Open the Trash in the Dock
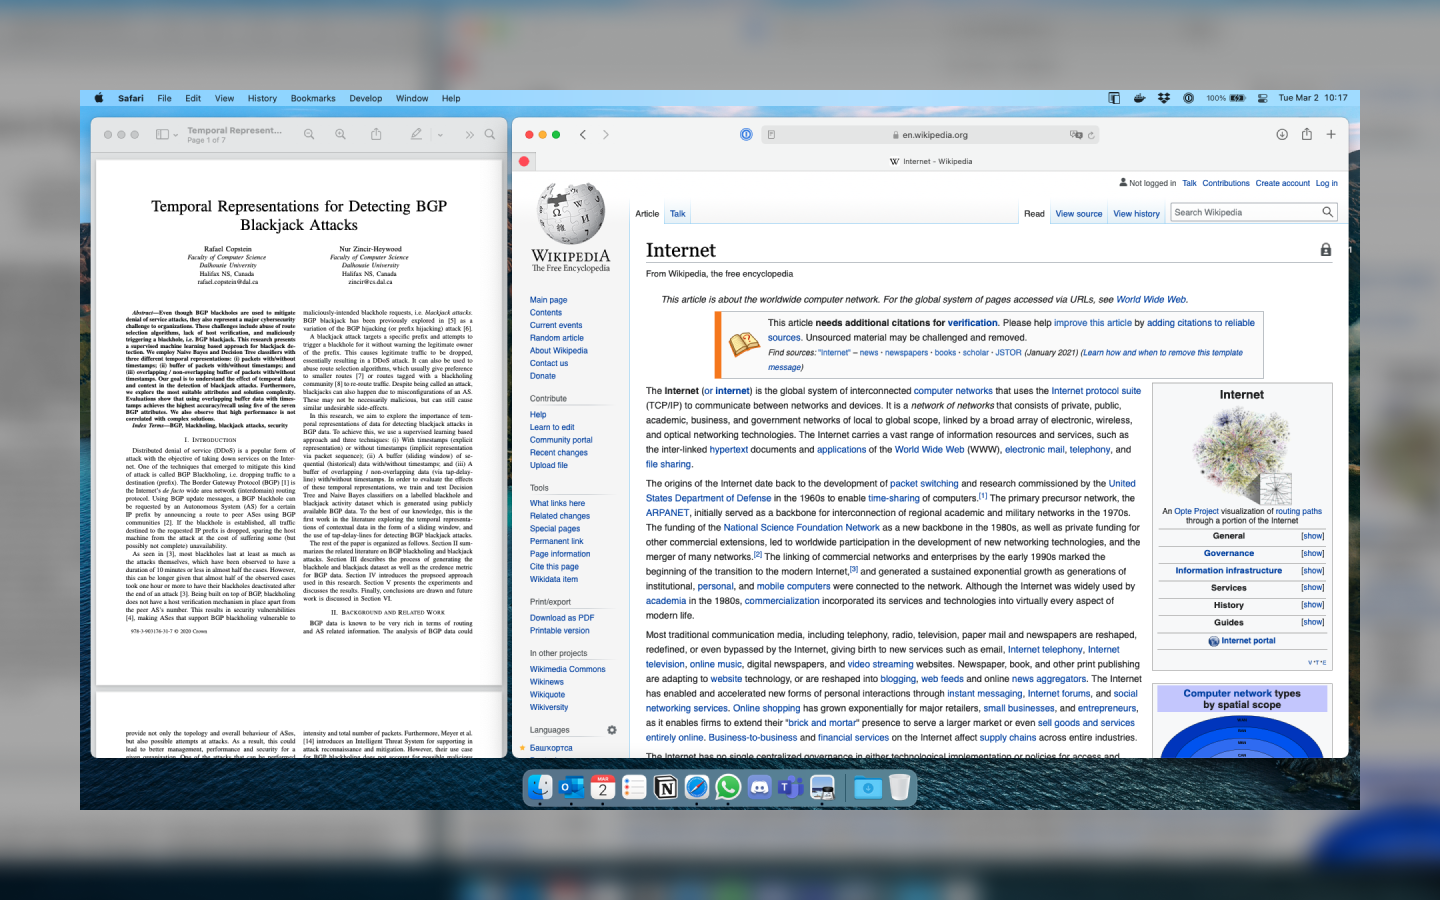This screenshot has width=1440, height=900. point(899,788)
